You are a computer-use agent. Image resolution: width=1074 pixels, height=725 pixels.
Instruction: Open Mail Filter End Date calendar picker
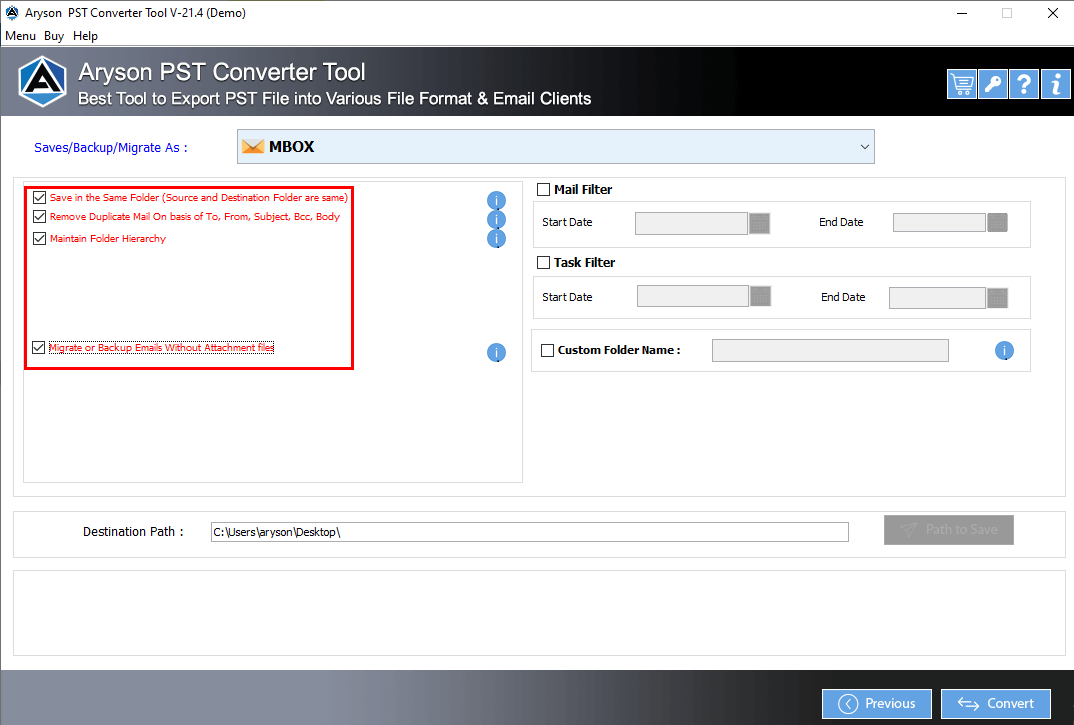point(997,223)
